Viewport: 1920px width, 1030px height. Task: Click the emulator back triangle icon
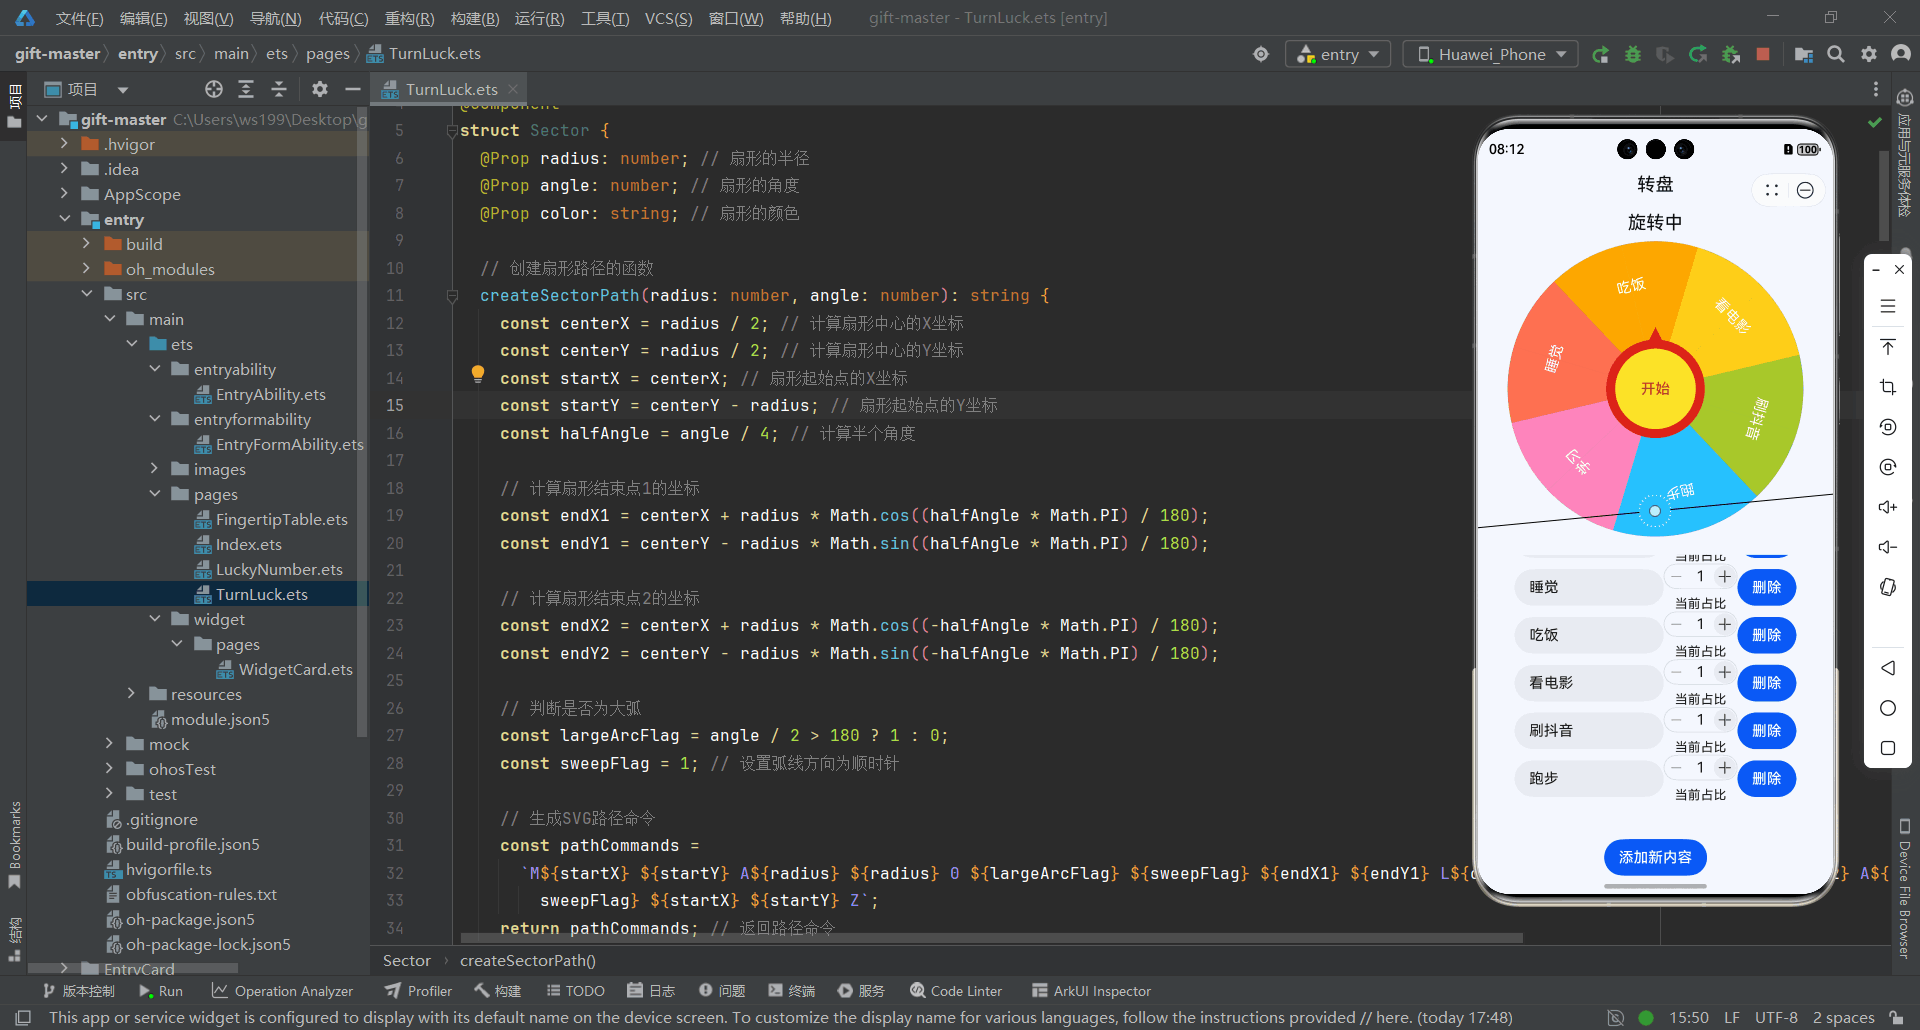pos(1888,668)
